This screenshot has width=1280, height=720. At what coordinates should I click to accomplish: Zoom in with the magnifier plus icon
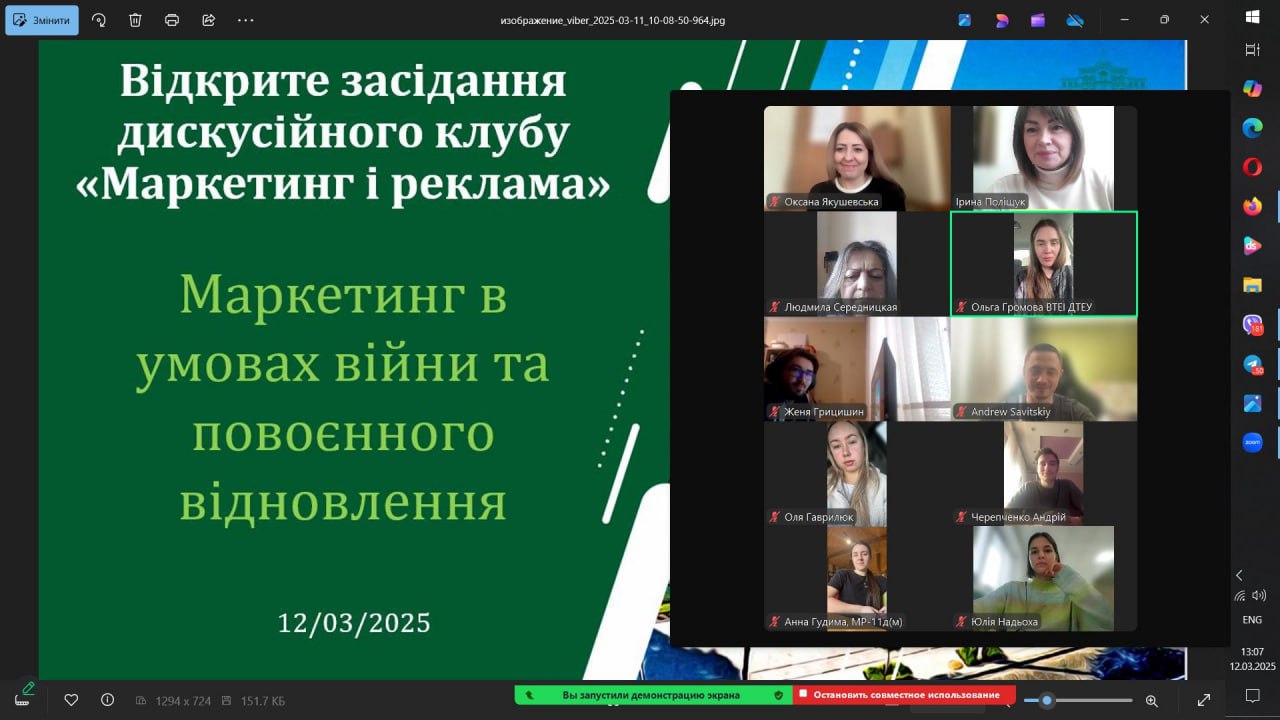coord(1152,700)
